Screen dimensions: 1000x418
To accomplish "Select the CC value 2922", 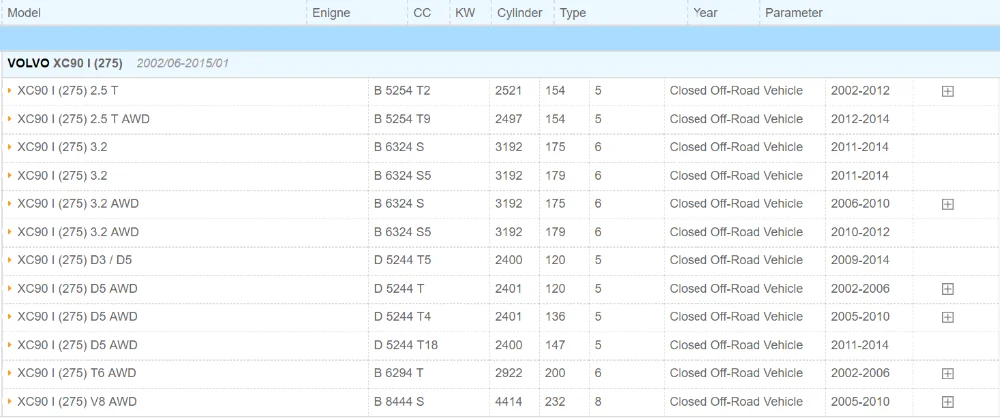I will point(508,373).
